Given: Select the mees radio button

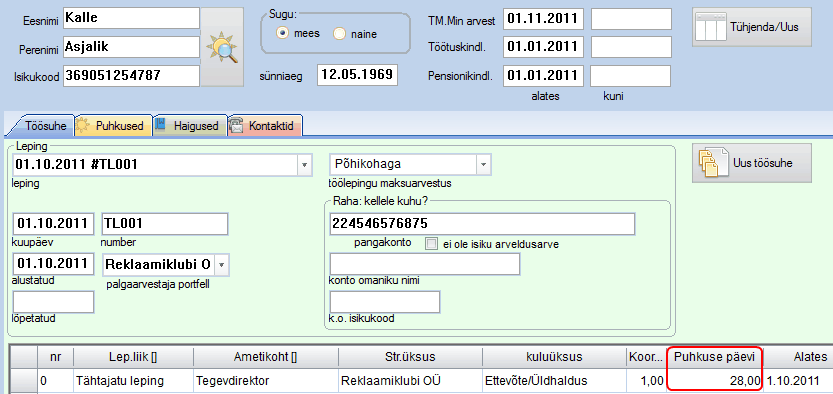Looking at the screenshot, I should [283, 33].
